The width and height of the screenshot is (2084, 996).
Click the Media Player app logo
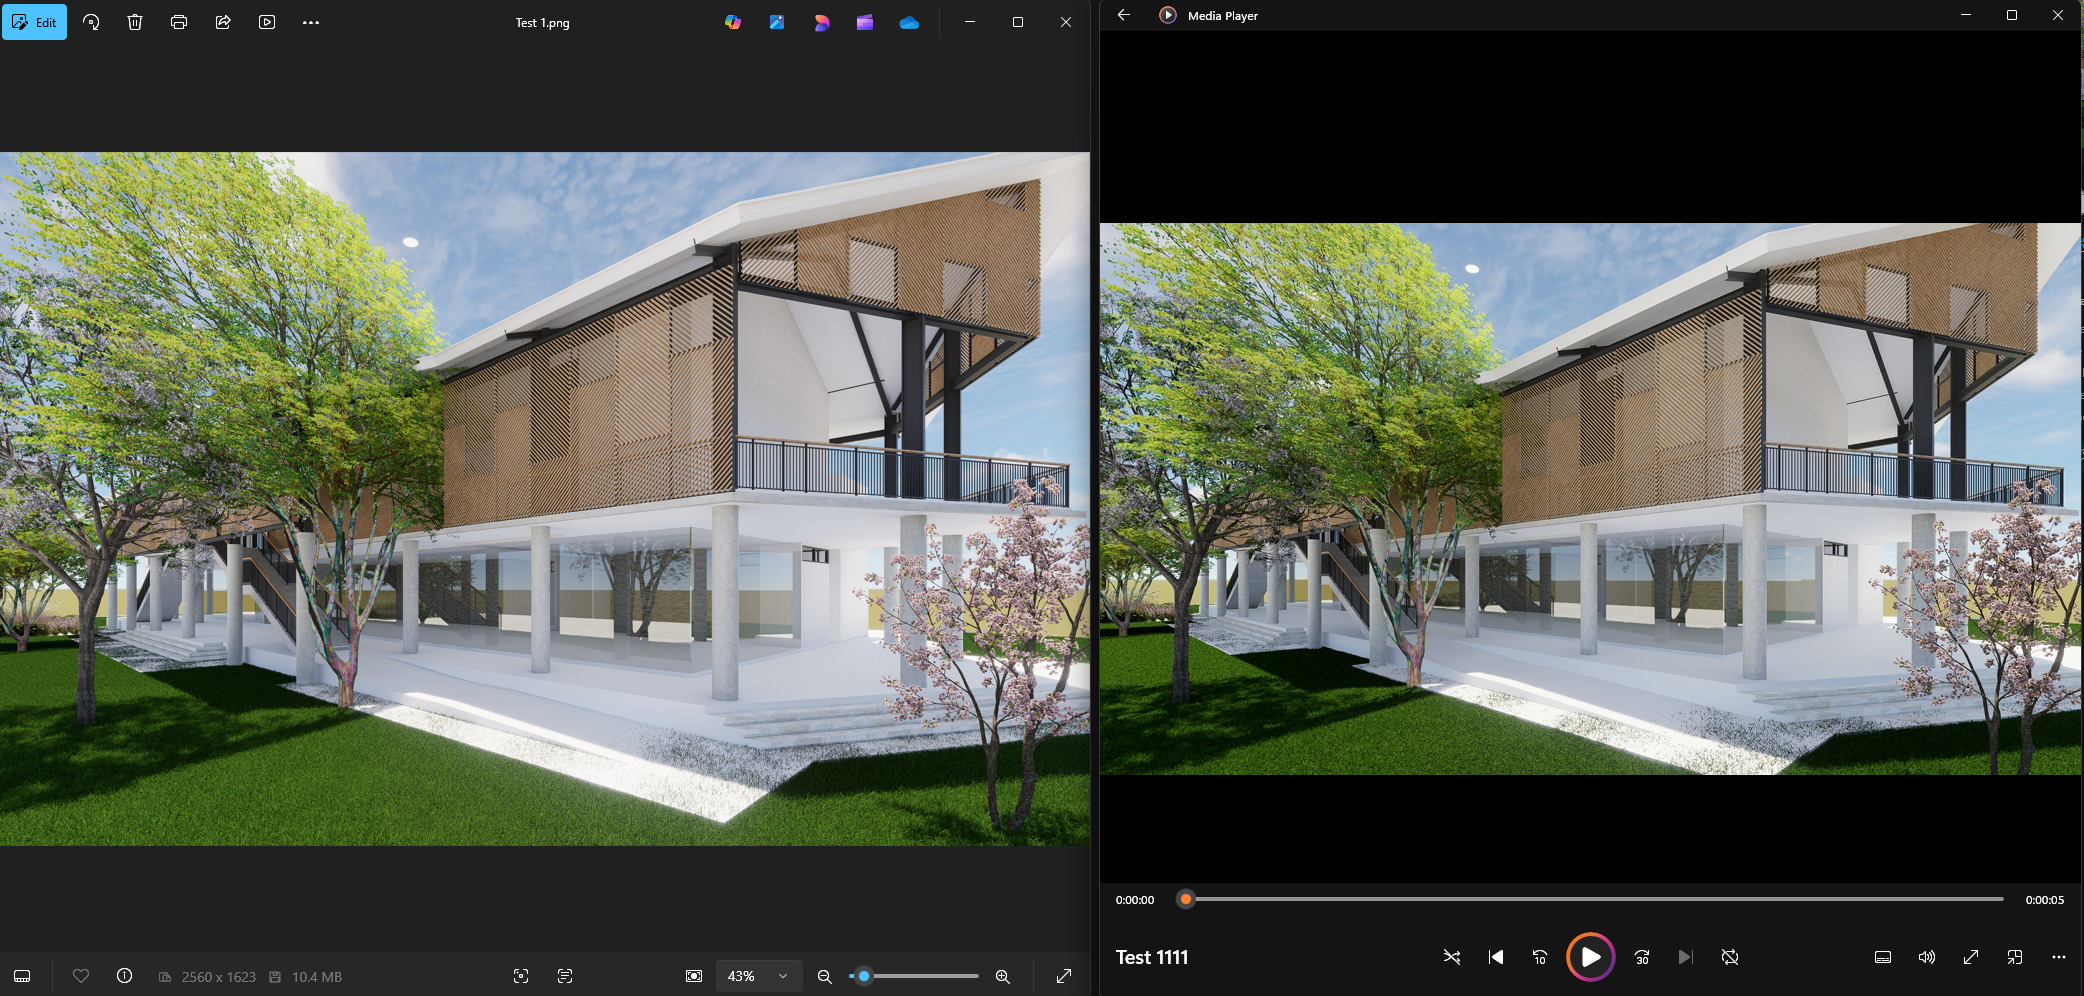coord(1167,15)
